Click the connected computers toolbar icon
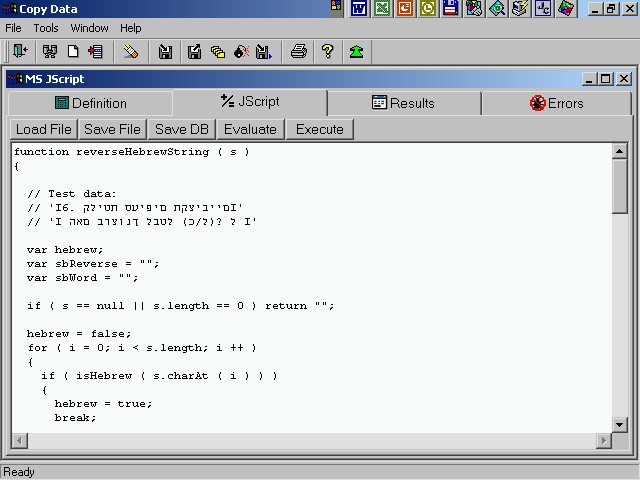 (x=49, y=51)
